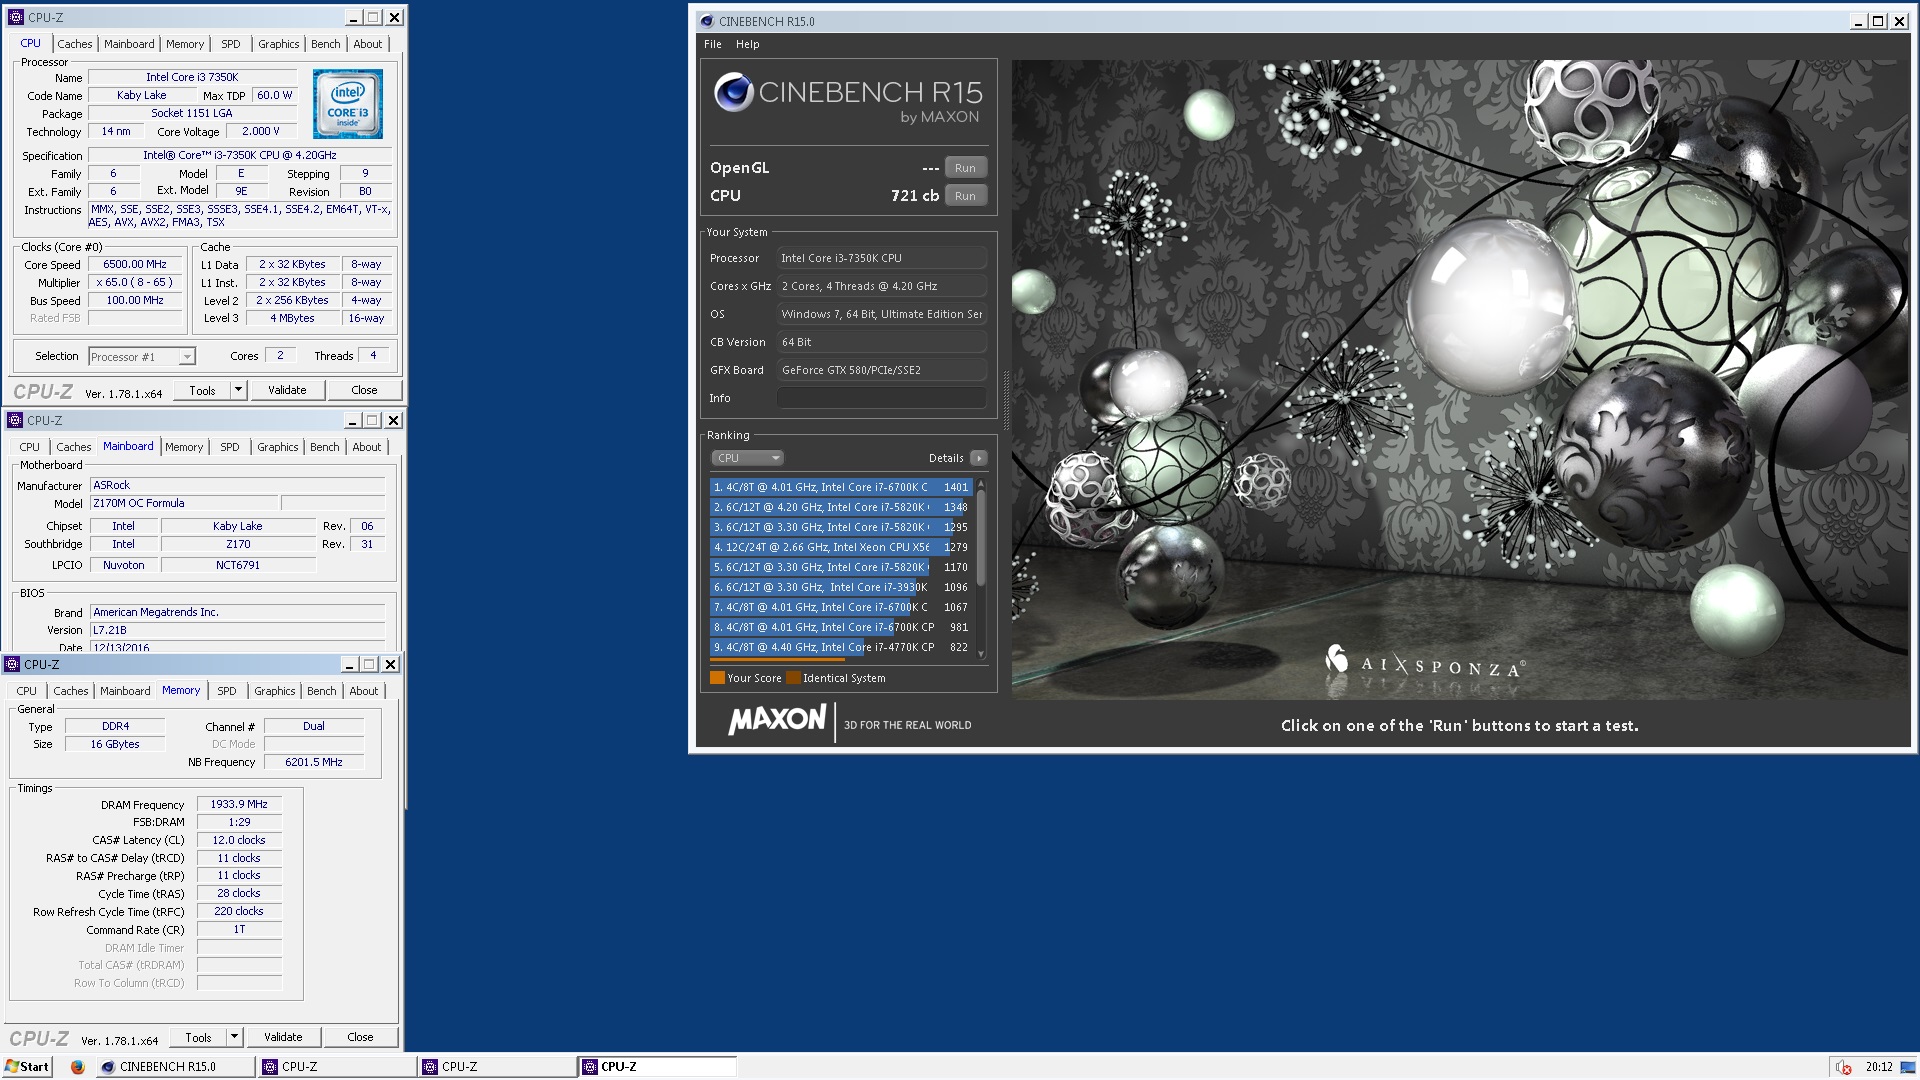Click Validate in the top CPU-Z window
This screenshot has width=1920, height=1080.
coord(287,390)
